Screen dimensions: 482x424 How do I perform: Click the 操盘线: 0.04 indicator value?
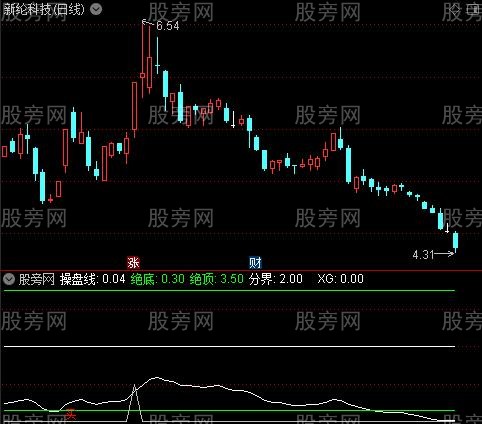coord(93,279)
